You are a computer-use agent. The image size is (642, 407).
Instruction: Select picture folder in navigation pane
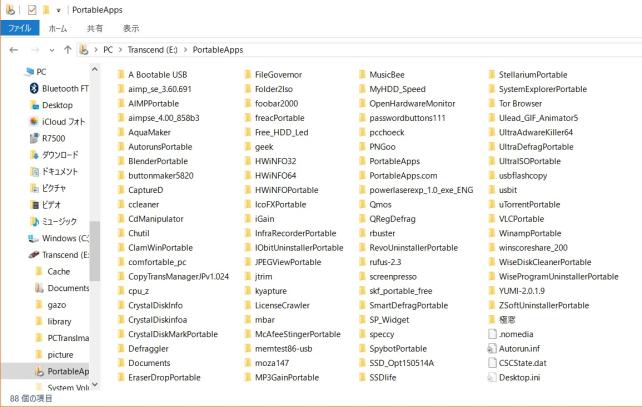pyautogui.click(x=54, y=355)
